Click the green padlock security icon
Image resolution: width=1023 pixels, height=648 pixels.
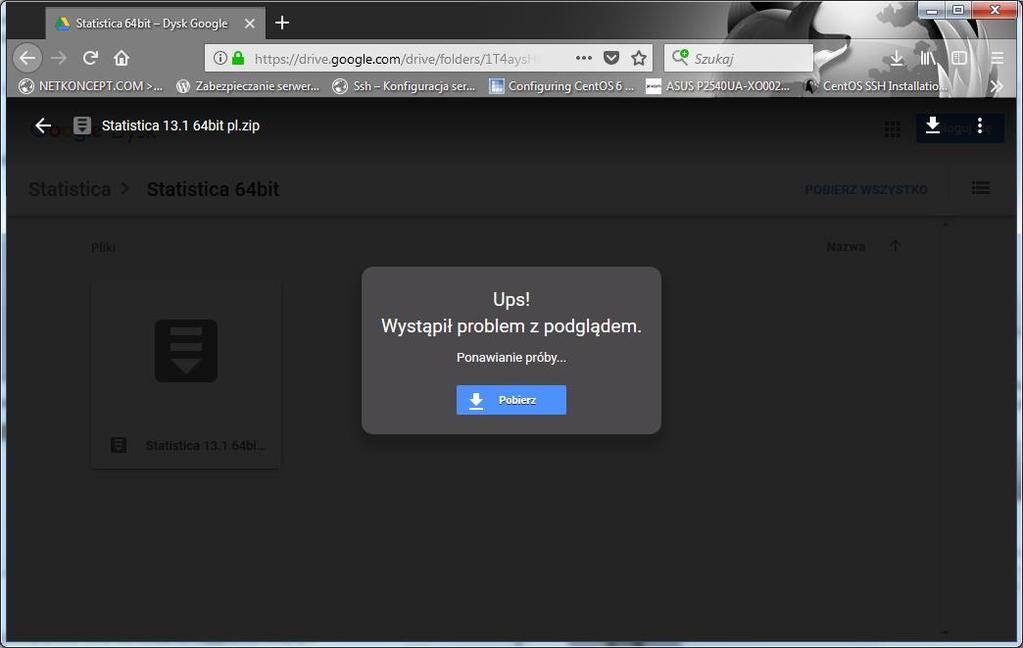[x=238, y=58]
